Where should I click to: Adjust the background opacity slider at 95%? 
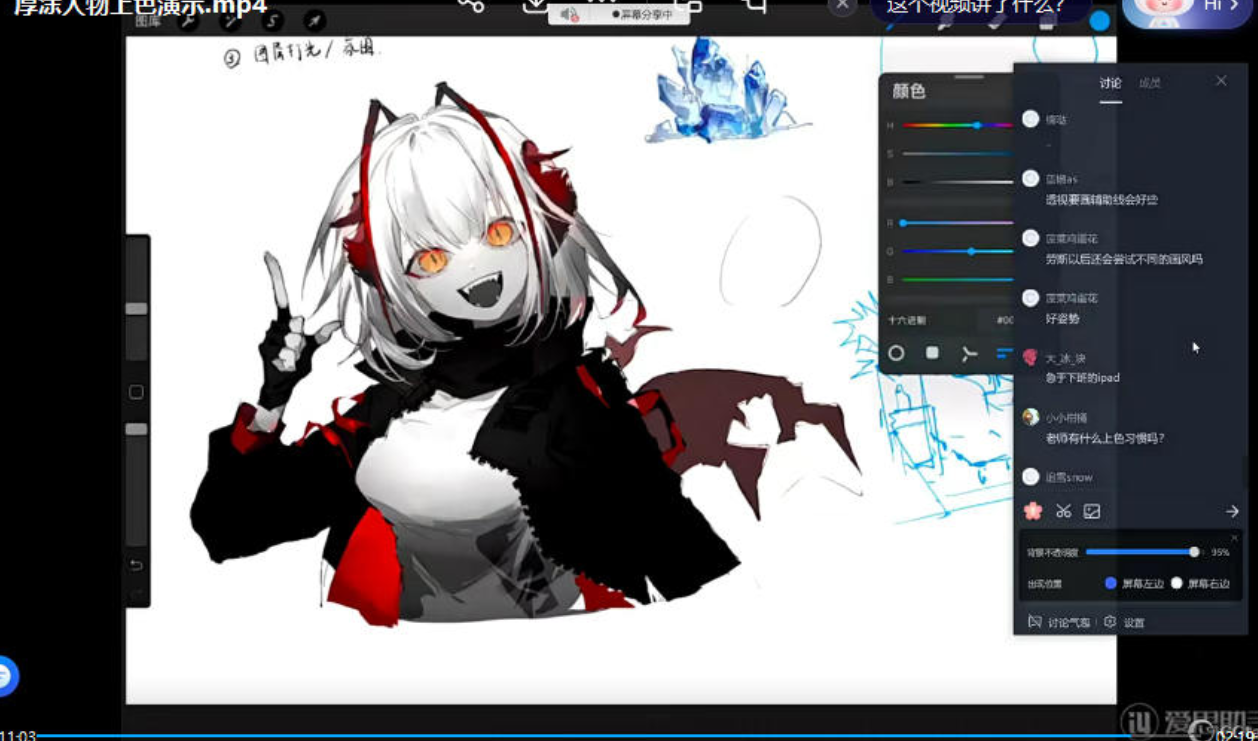[x=1143, y=552]
